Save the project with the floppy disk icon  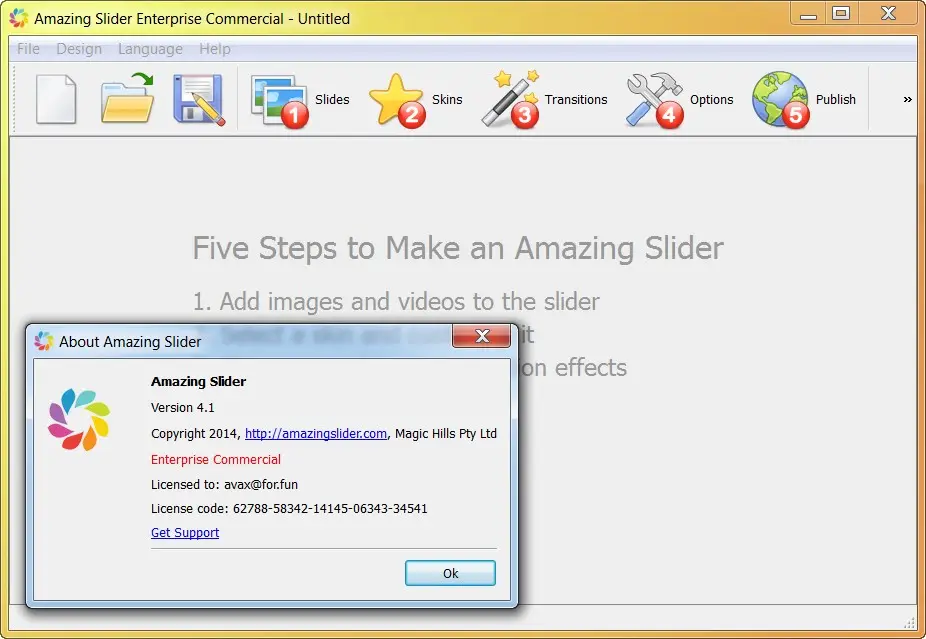(199, 99)
